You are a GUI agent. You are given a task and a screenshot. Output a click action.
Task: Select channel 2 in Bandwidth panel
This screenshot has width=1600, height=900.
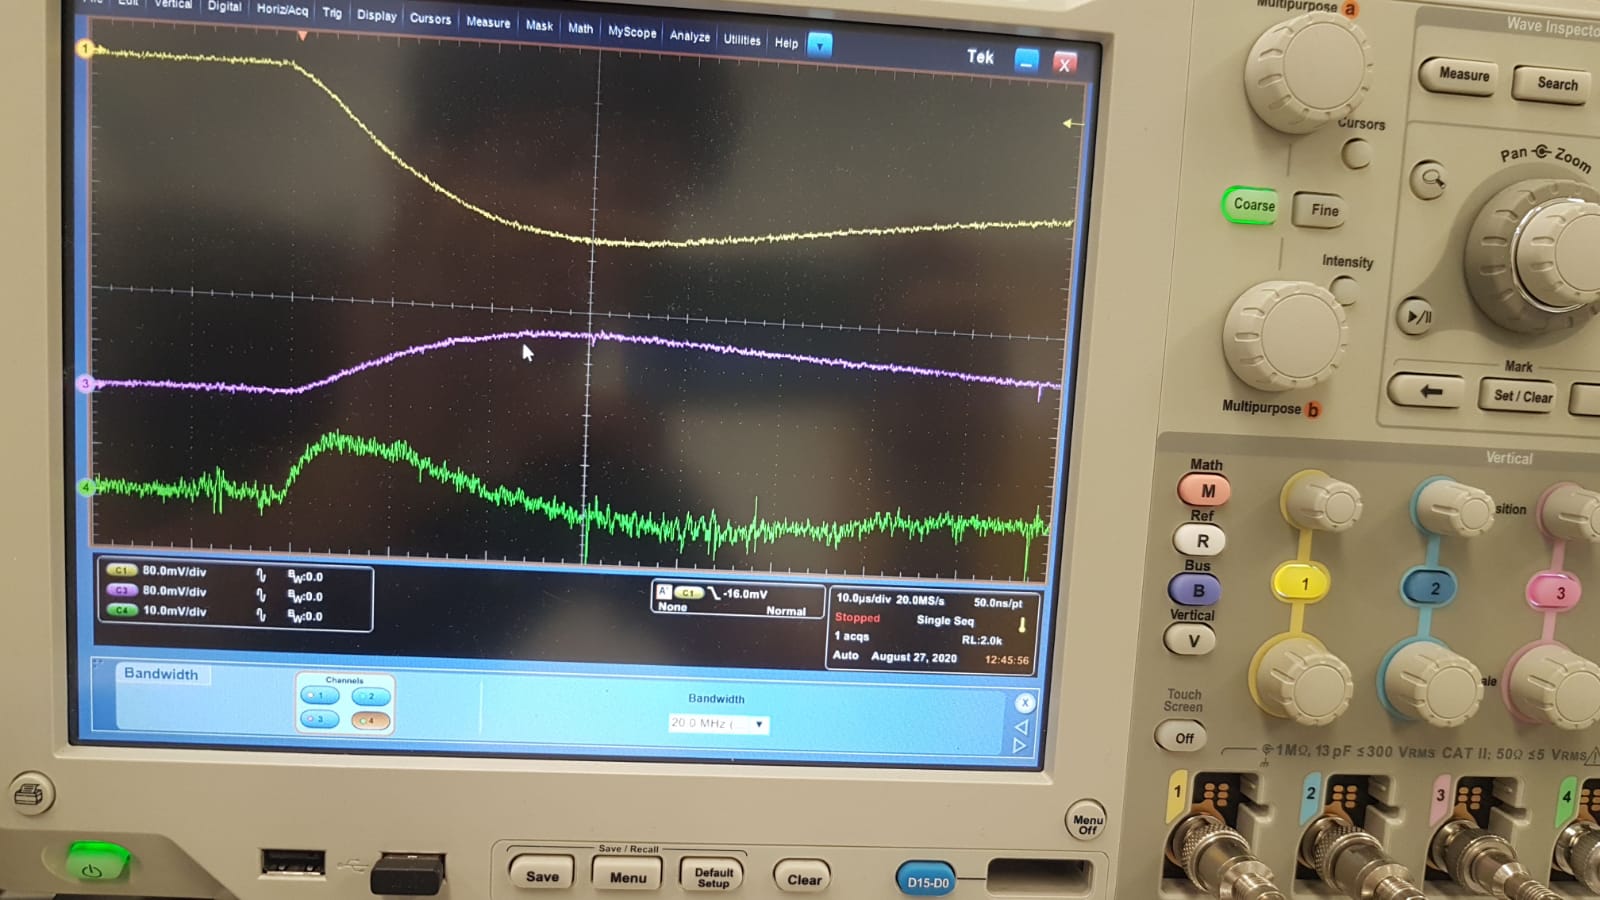tap(370, 697)
